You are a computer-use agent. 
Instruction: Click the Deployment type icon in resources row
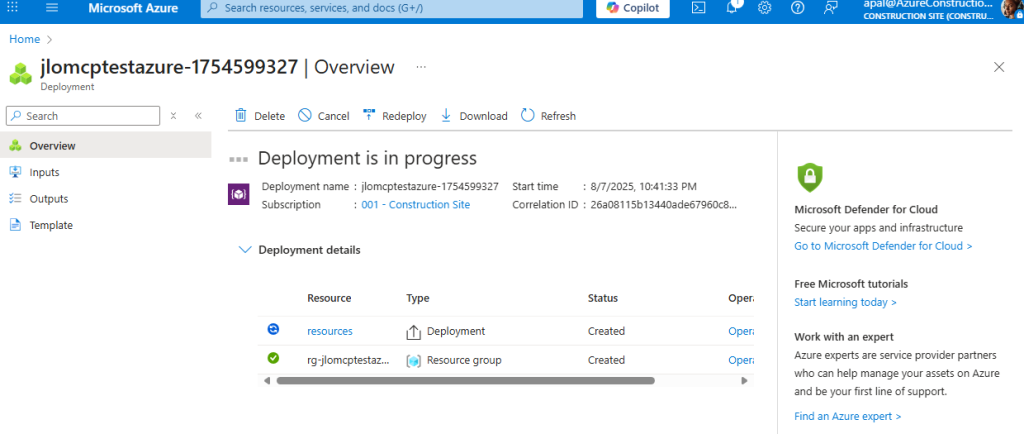coord(413,332)
